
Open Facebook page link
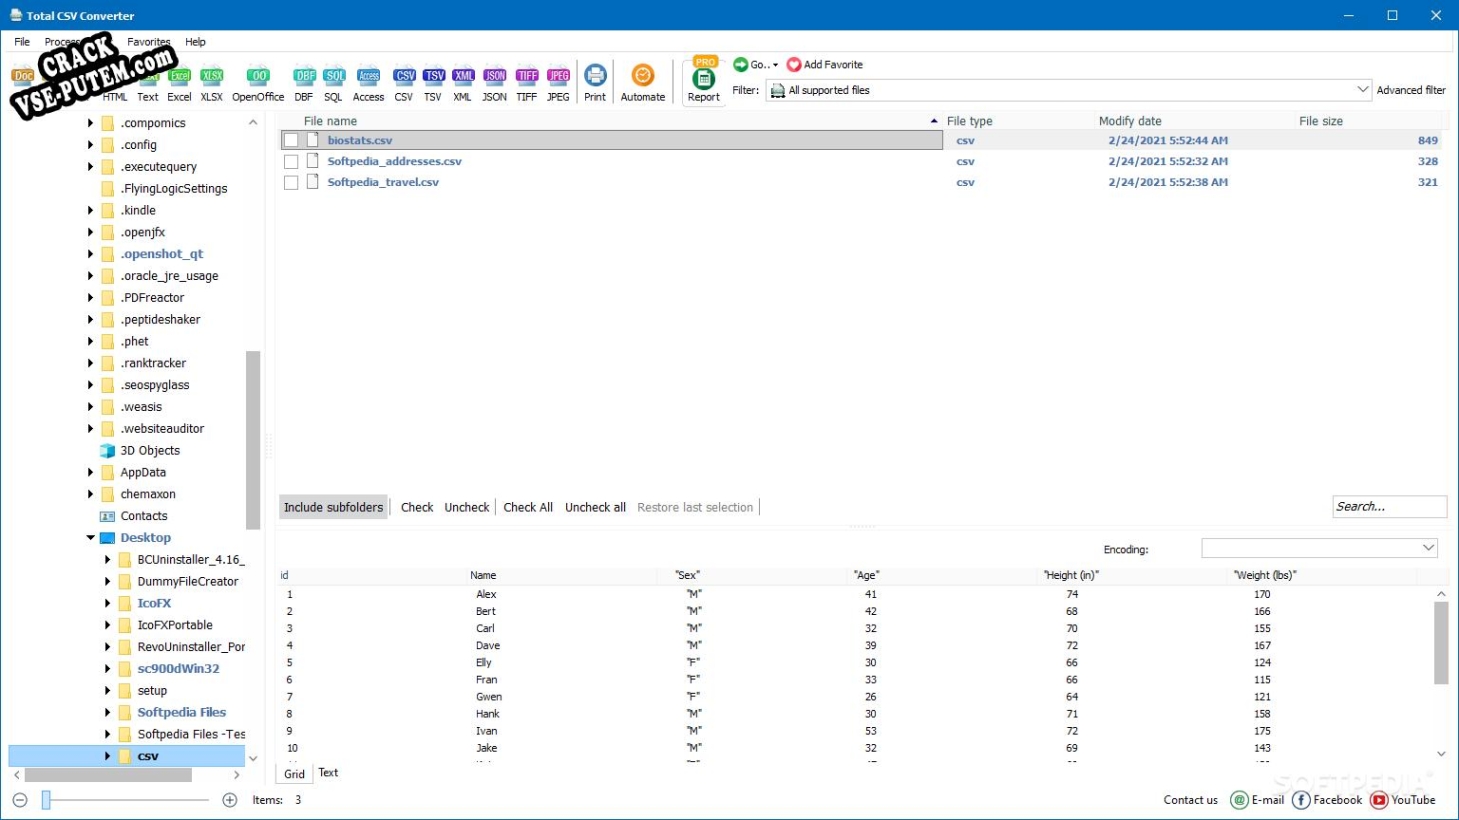[x=1328, y=800]
